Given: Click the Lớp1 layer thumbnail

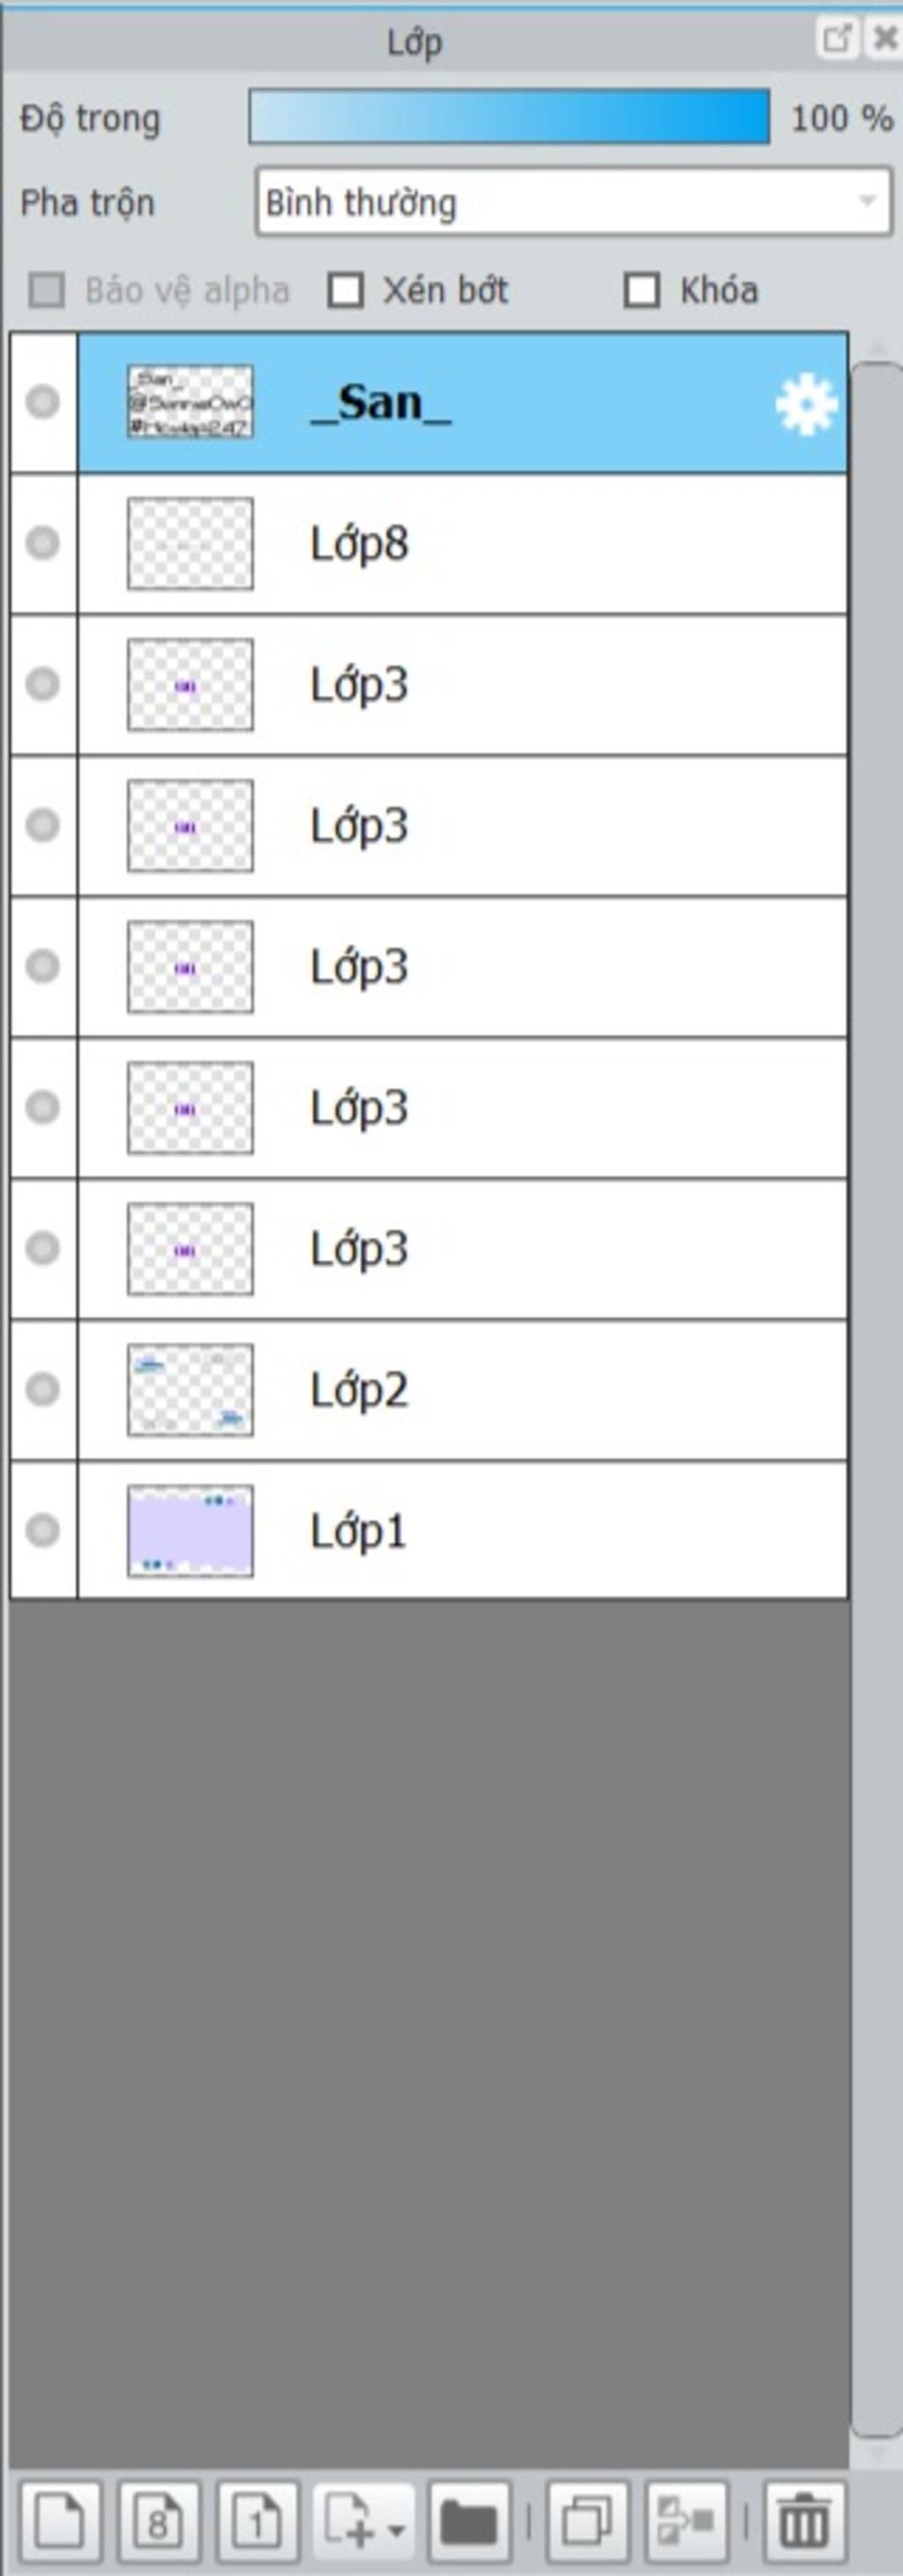Looking at the screenshot, I should [190, 1530].
